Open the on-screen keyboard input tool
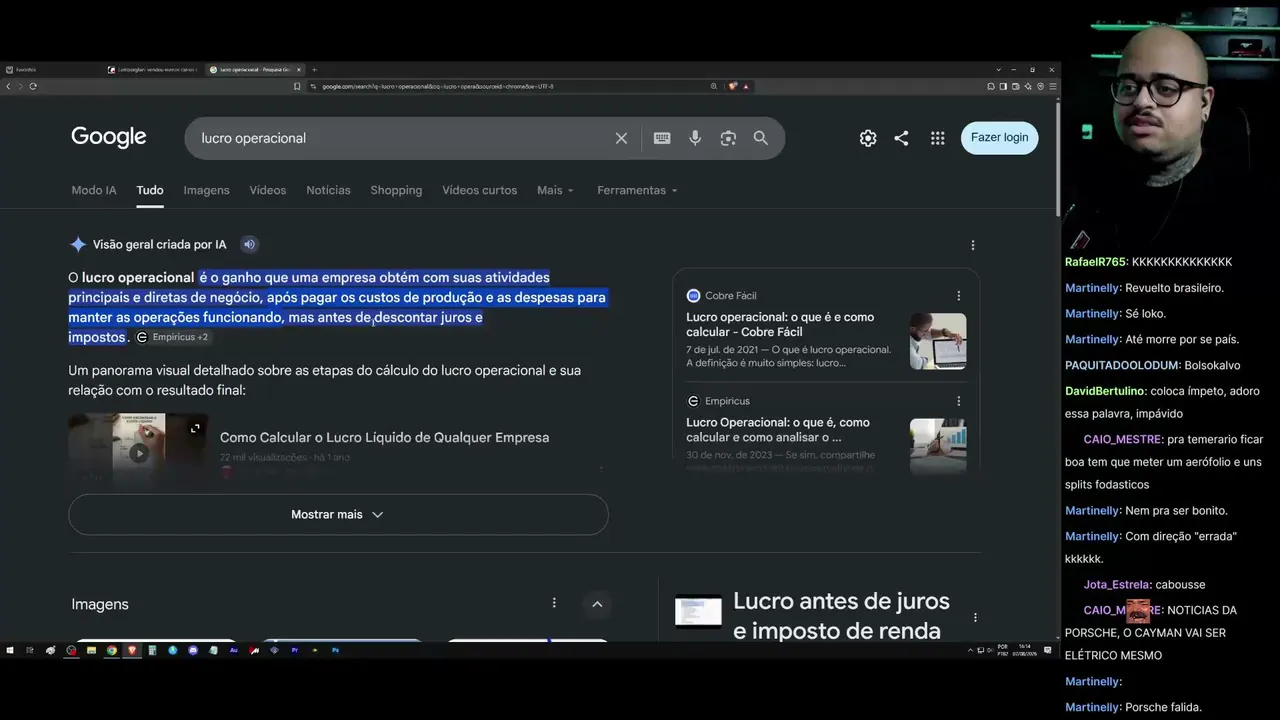 click(662, 138)
